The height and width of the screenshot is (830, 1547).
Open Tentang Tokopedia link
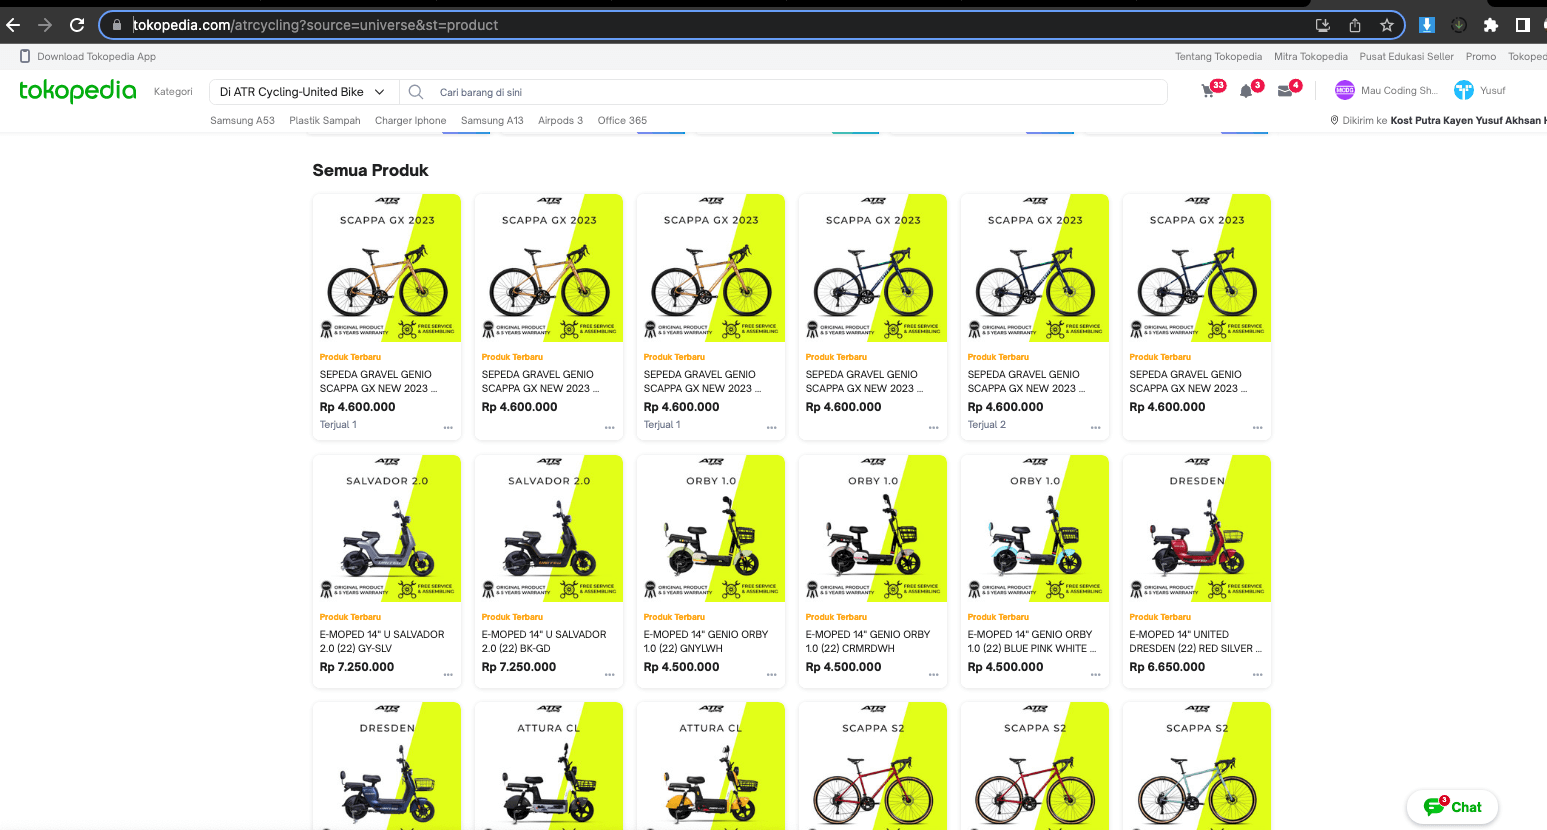(1218, 57)
